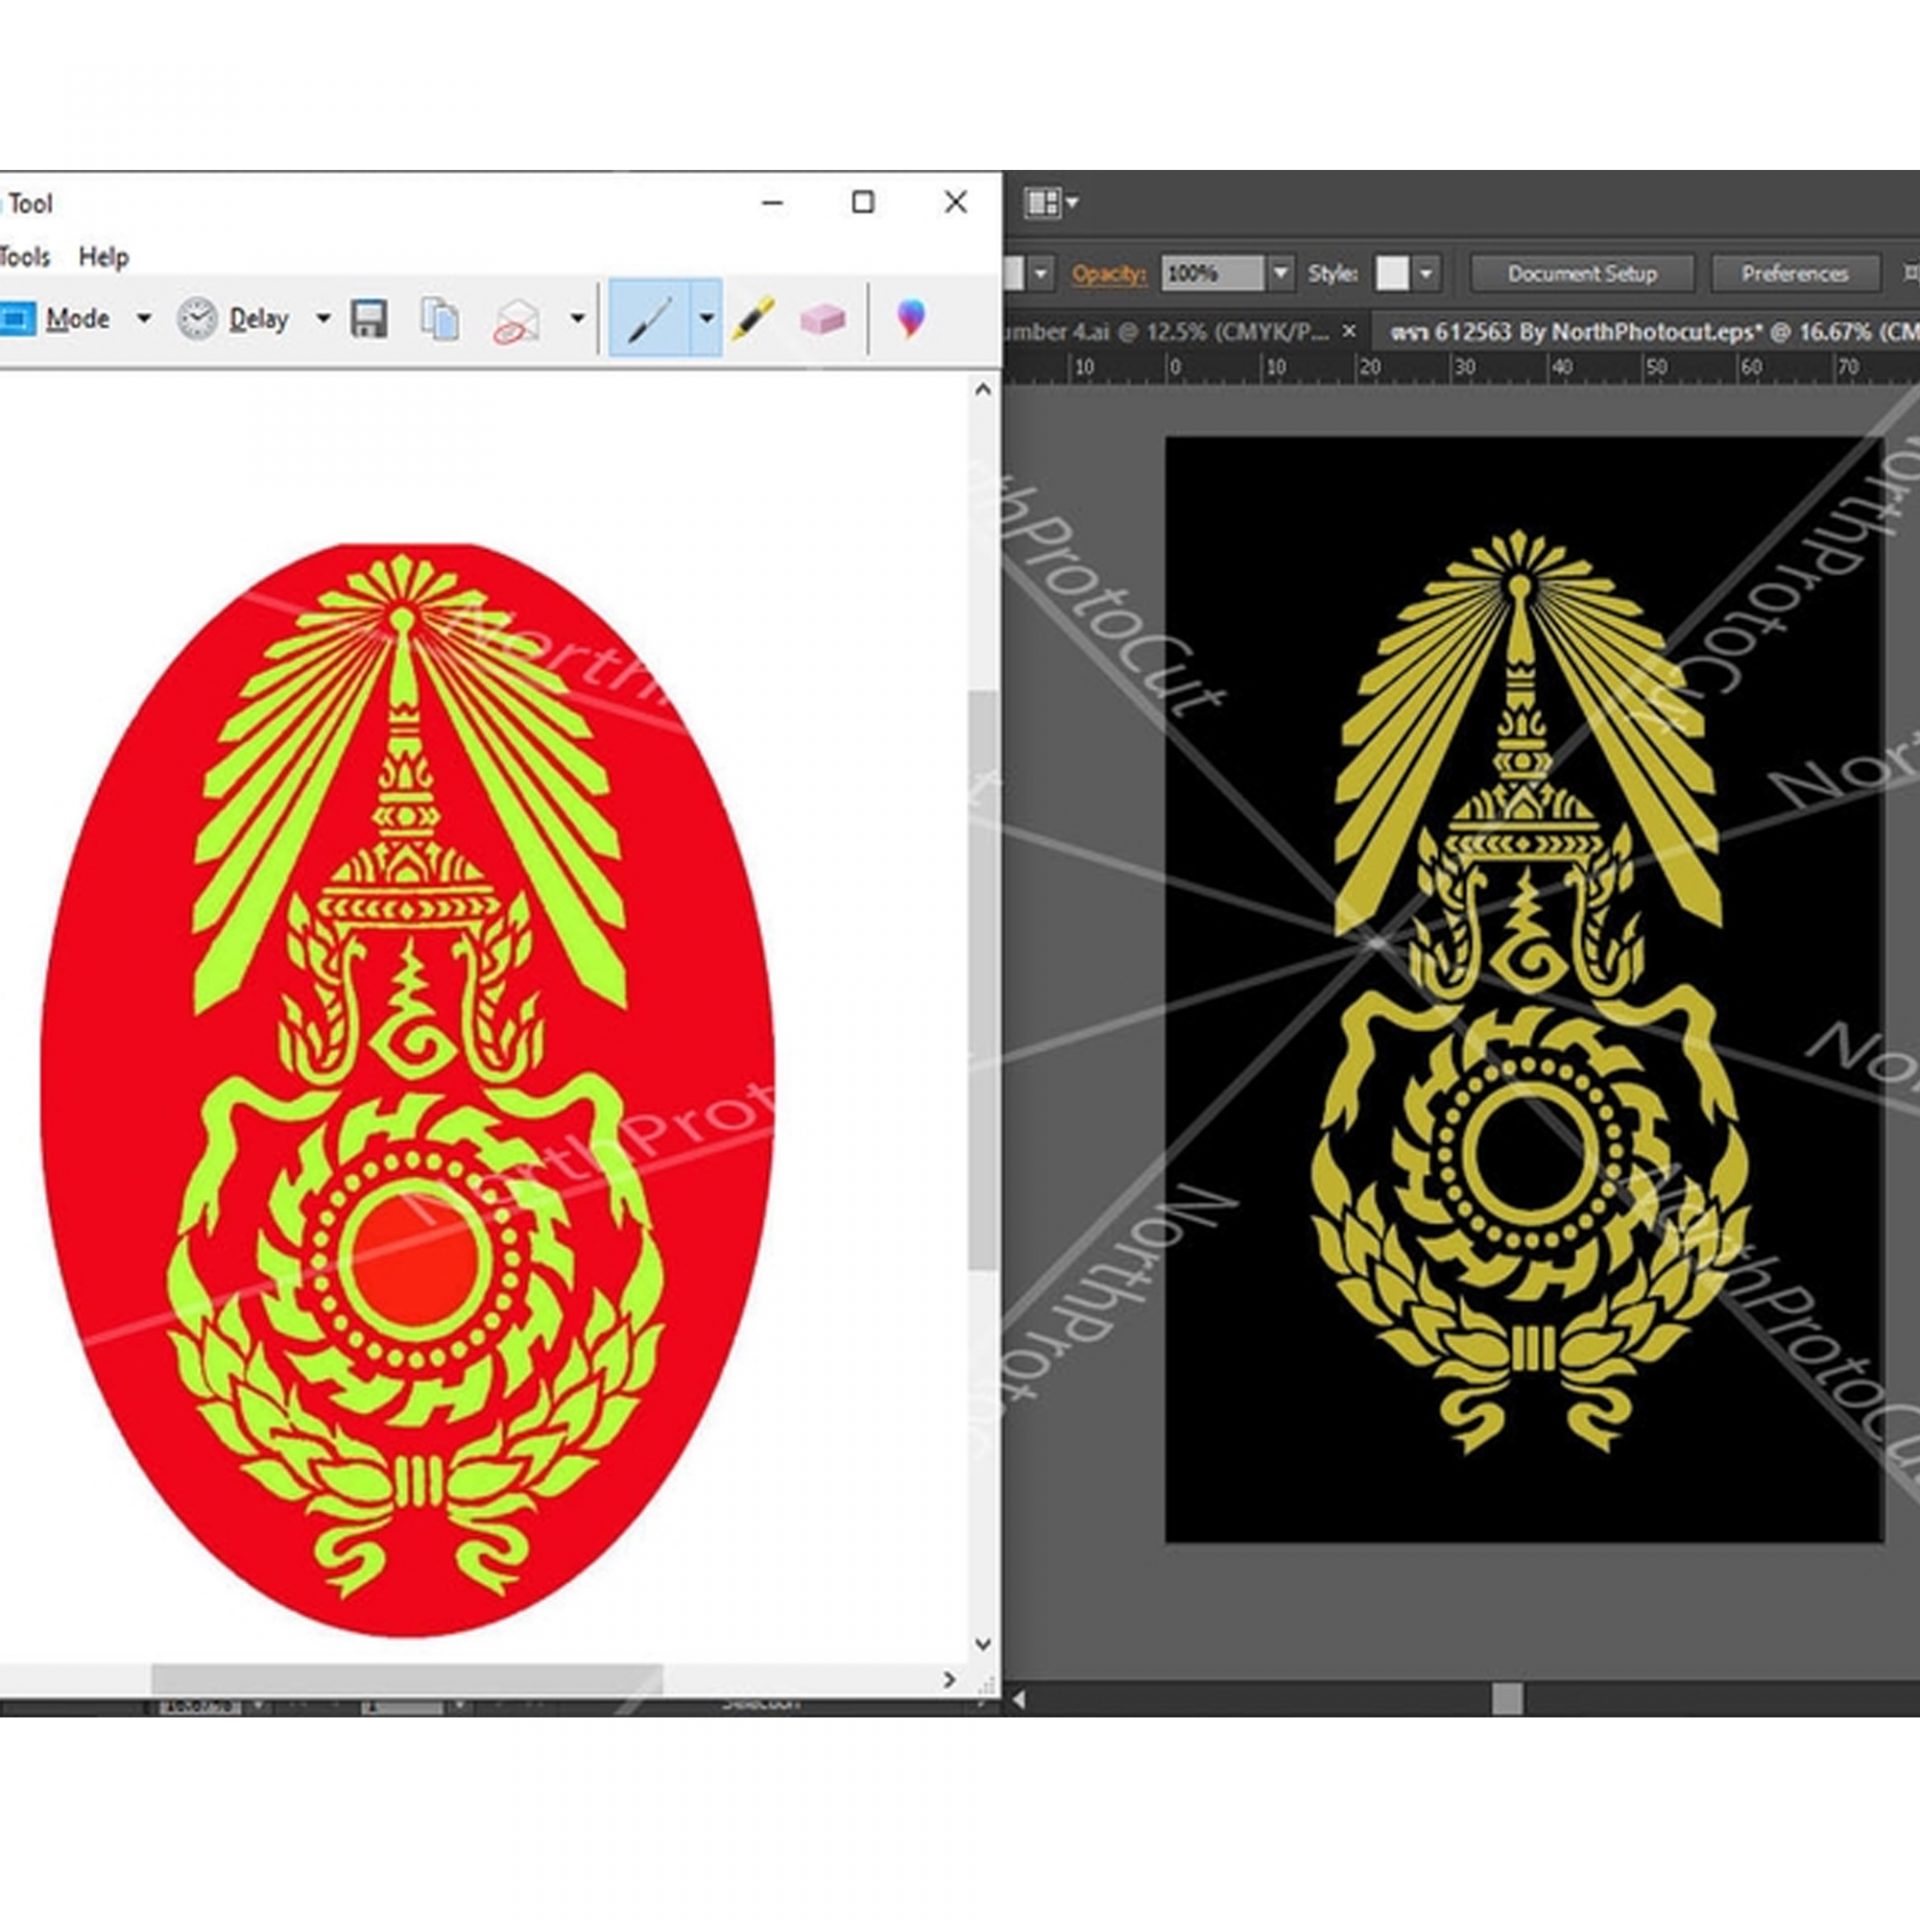The width and height of the screenshot is (1920, 1920).
Task: Switch to the Number 4.ai document tab
Action: [x=1166, y=332]
